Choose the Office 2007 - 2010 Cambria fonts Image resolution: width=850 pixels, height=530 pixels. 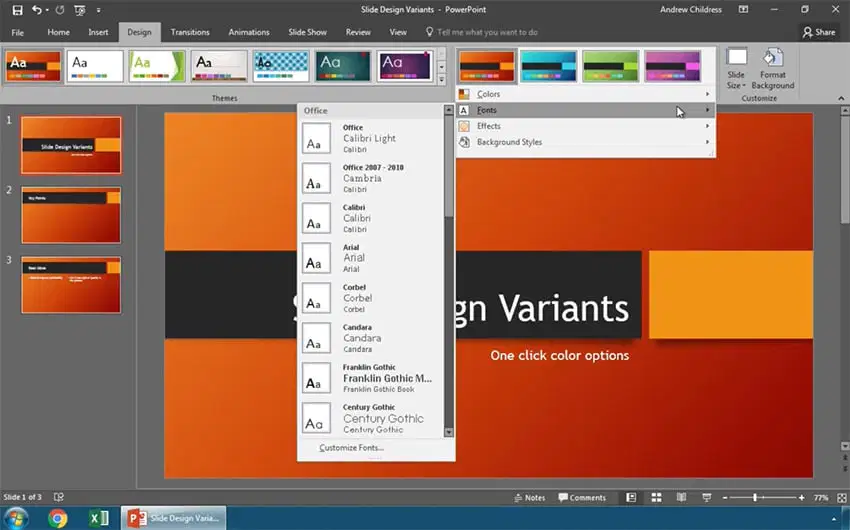click(371, 178)
